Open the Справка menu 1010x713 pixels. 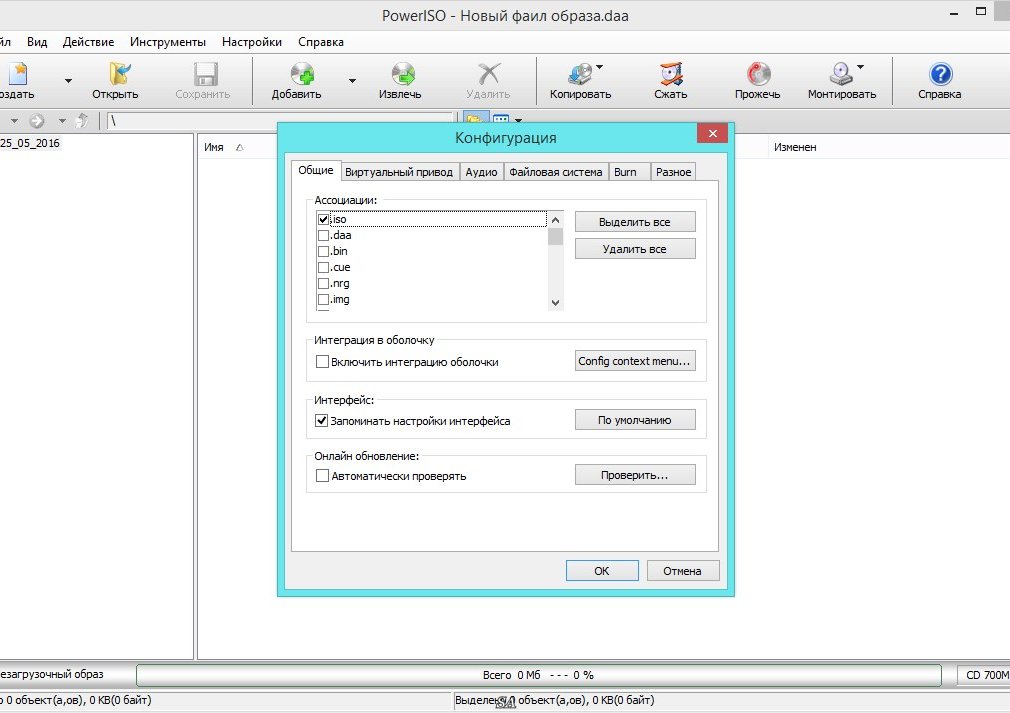point(321,42)
